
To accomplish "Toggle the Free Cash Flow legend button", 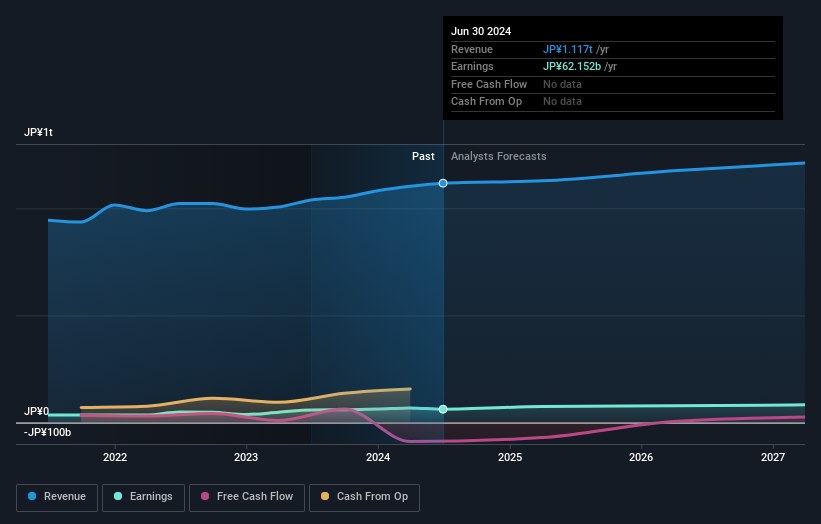I will (x=247, y=497).
